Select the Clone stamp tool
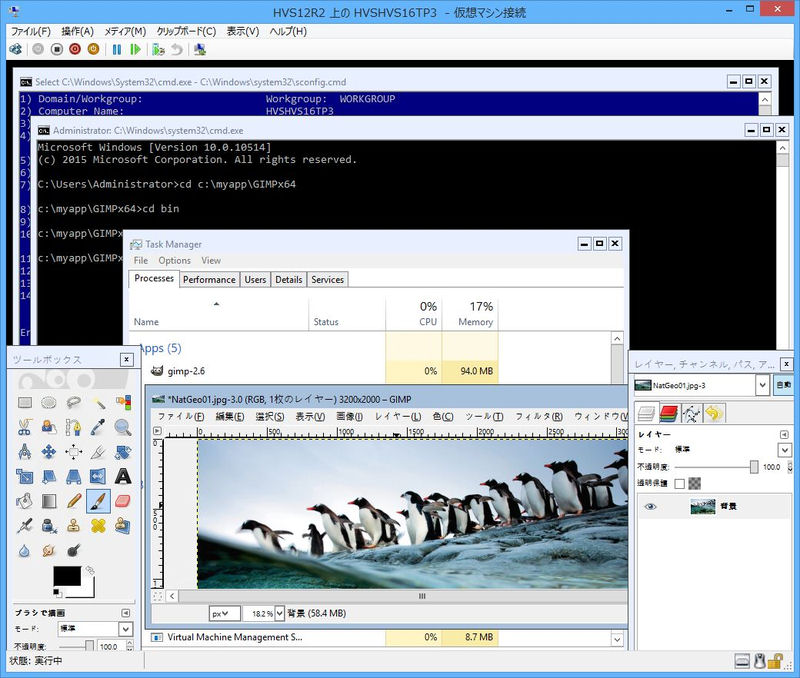Image resolution: width=800 pixels, height=678 pixels. point(73,525)
